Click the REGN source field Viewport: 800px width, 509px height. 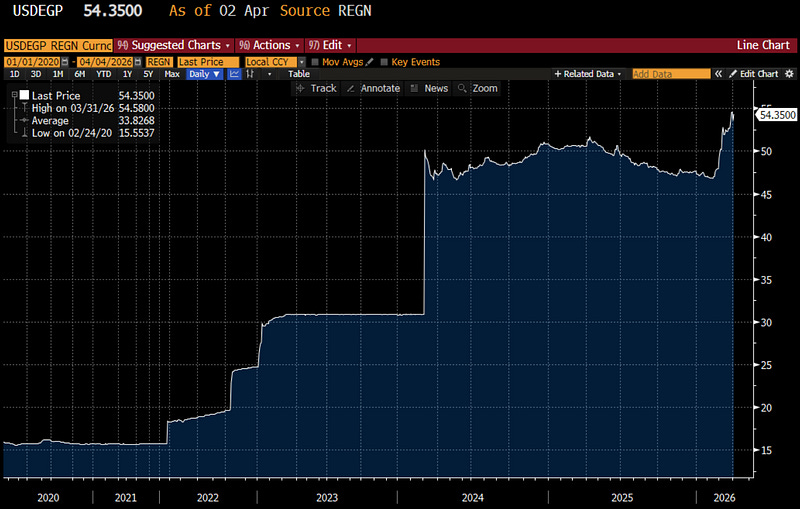pyautogui.click(x=159, y=62)
